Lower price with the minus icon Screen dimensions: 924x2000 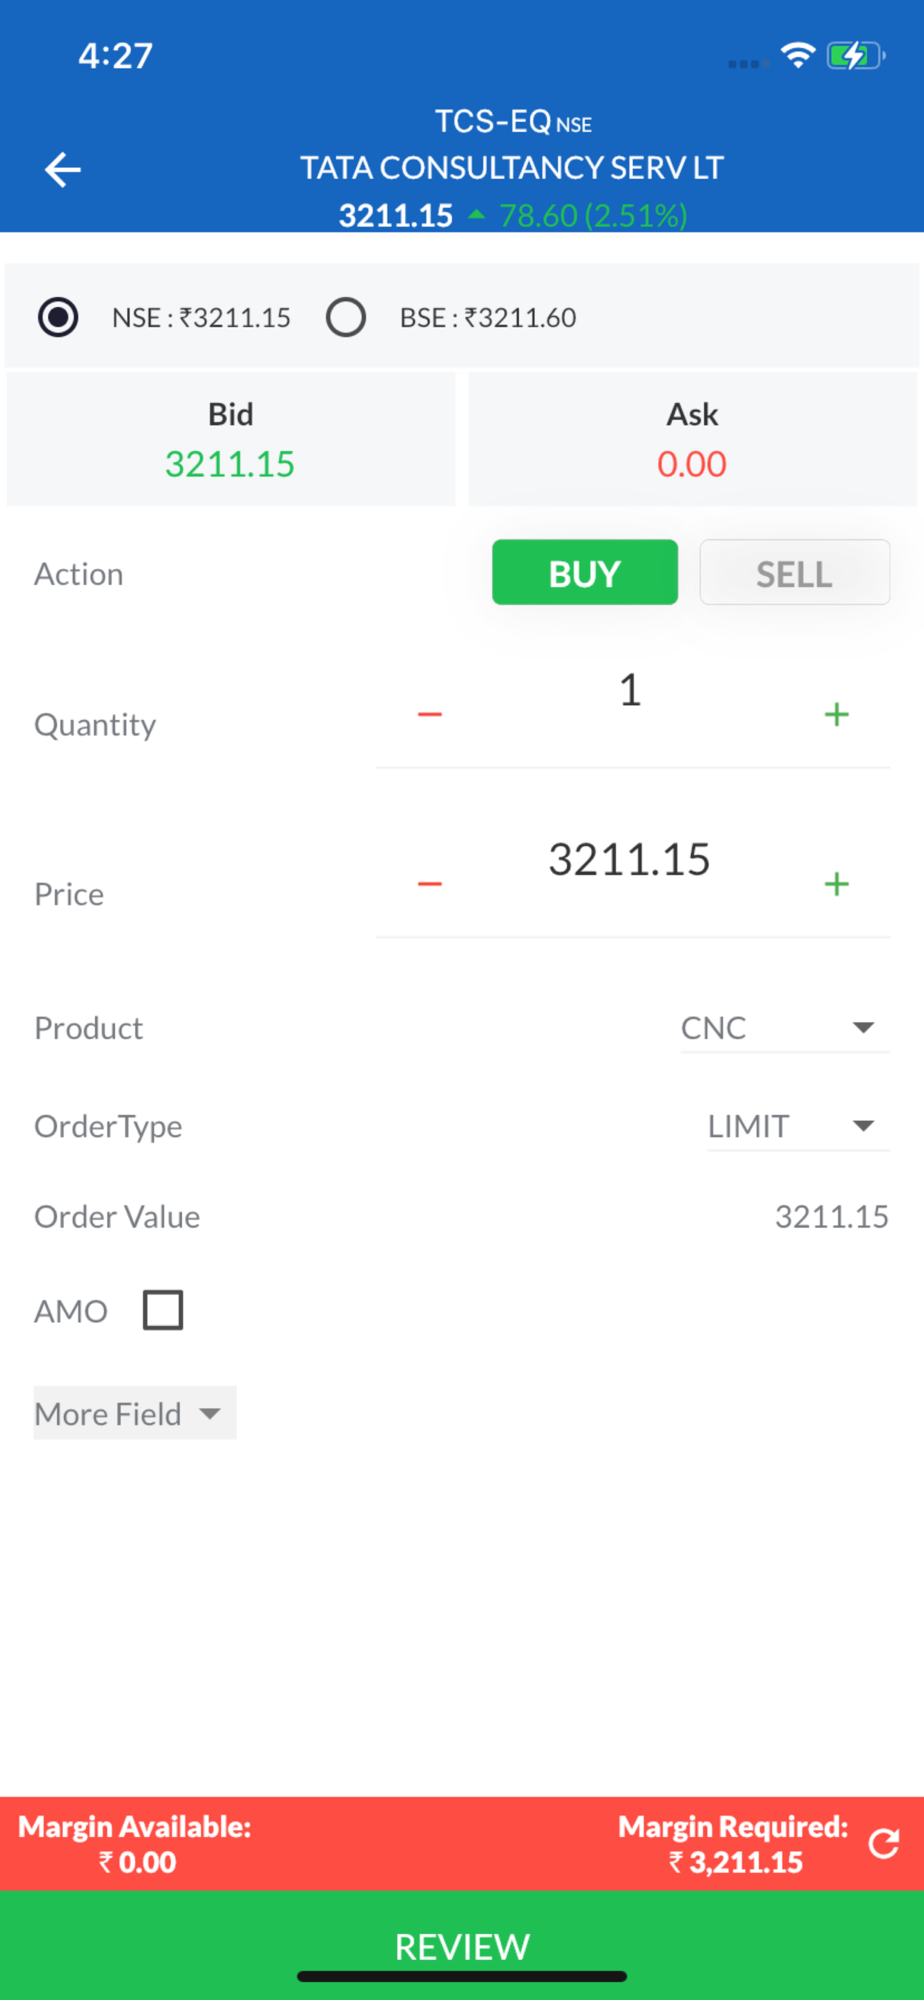pyautogui.click(x=430, y=884)
